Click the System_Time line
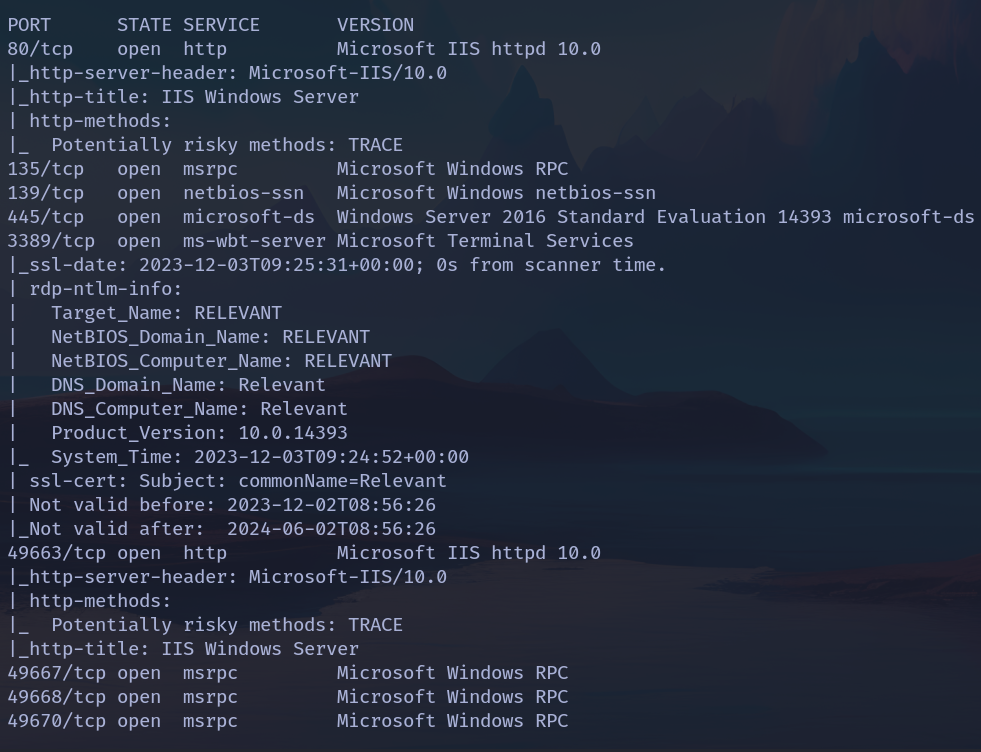 coord(259,457)
